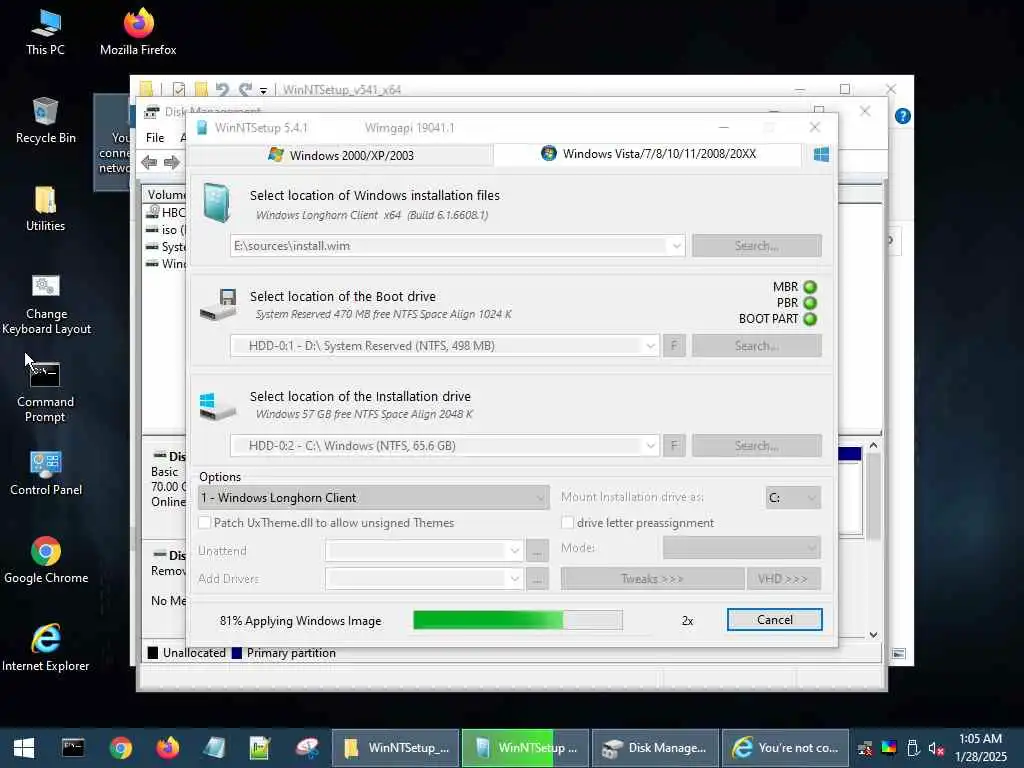Image resolution: width=1024 pixels, height=768 pixels.
Task: Expand the Unattend dropdown
Action: pyautogui.click(x=515, y=551)
